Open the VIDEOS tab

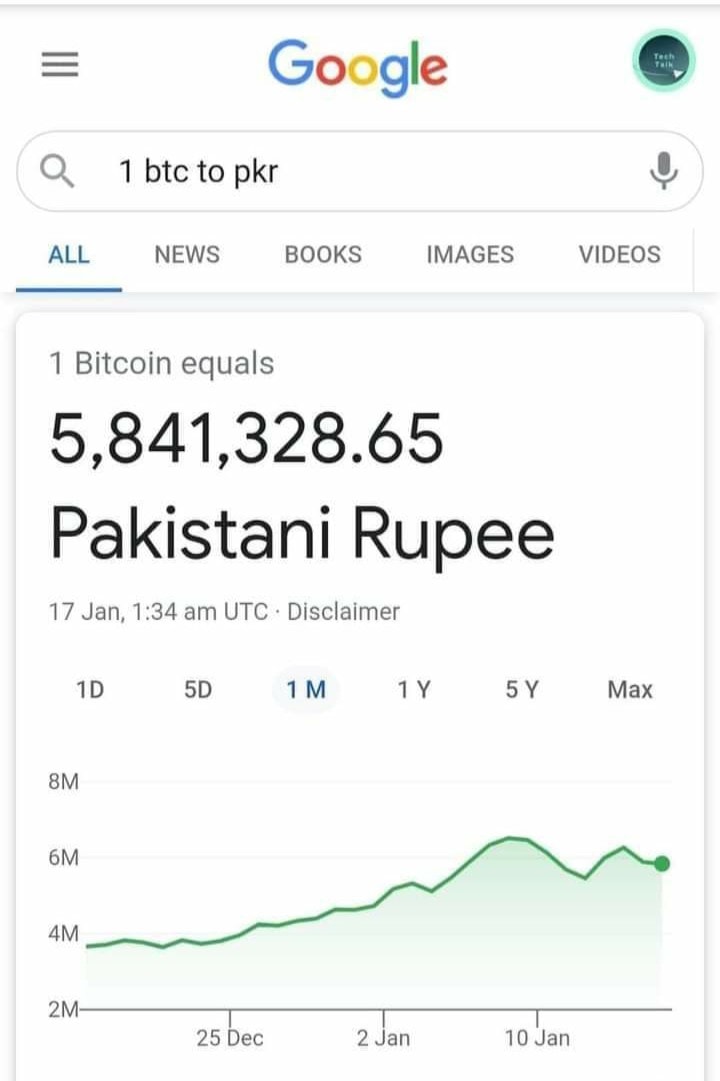point(619,254)
